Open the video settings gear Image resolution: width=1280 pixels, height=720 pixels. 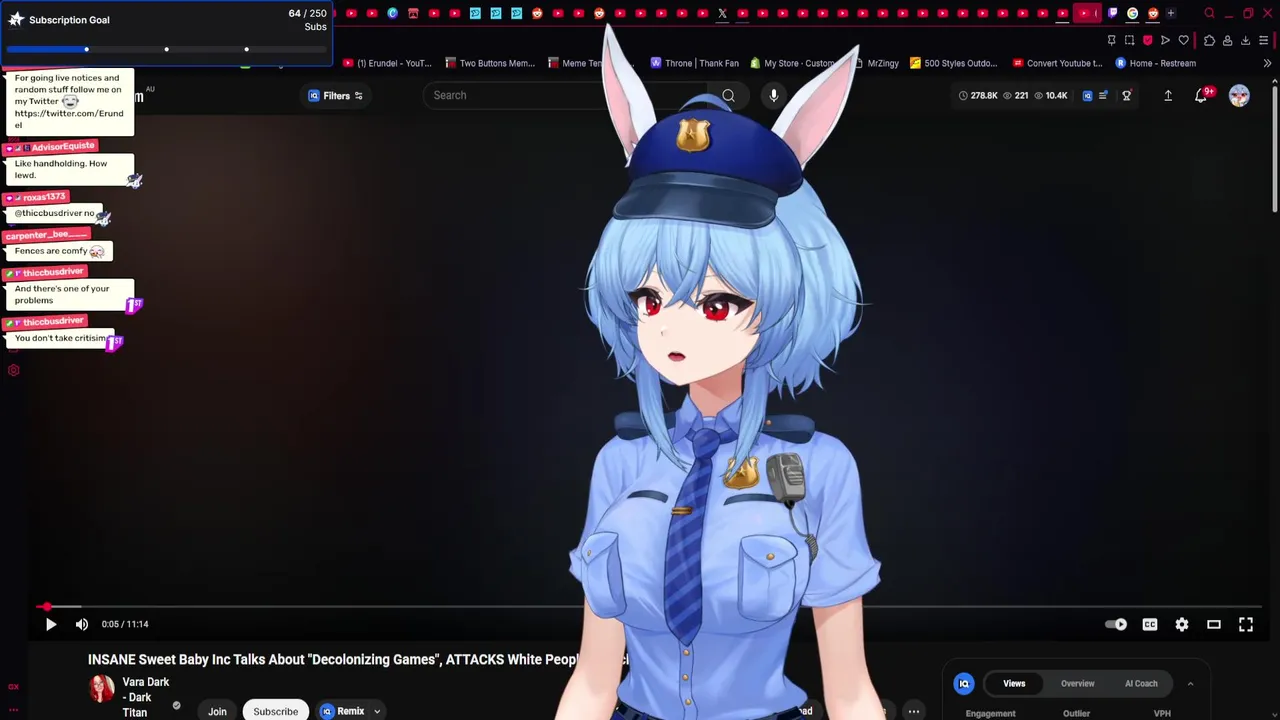1182,624
